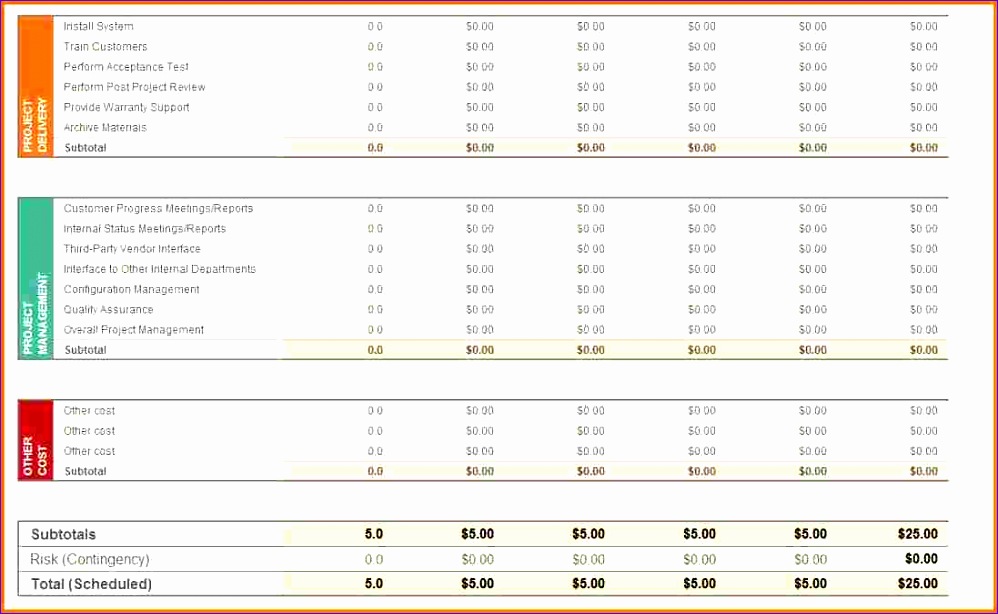Viewport: 998px width, 614px height.
Task: Click the "Quality Assurance" cell
Action: pyautogui.click(x=105, y=309)
